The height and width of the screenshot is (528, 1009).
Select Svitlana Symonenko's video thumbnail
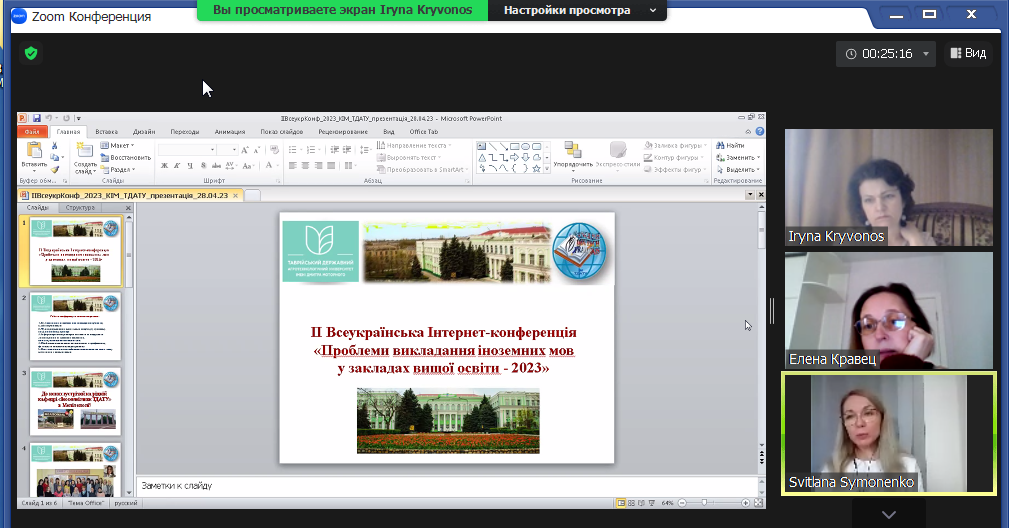pyautogui.click(x=888, y=433)
